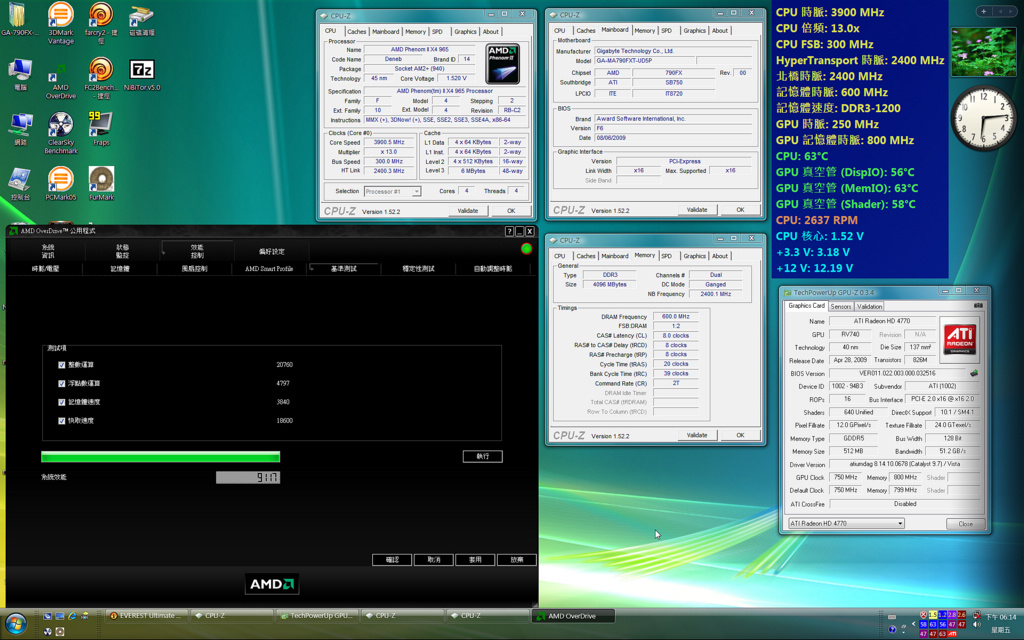This screenshot has width=1024, height=640.
Task: Switch to the Sensors tab in GPU-Z
Action: click(840, 306)
